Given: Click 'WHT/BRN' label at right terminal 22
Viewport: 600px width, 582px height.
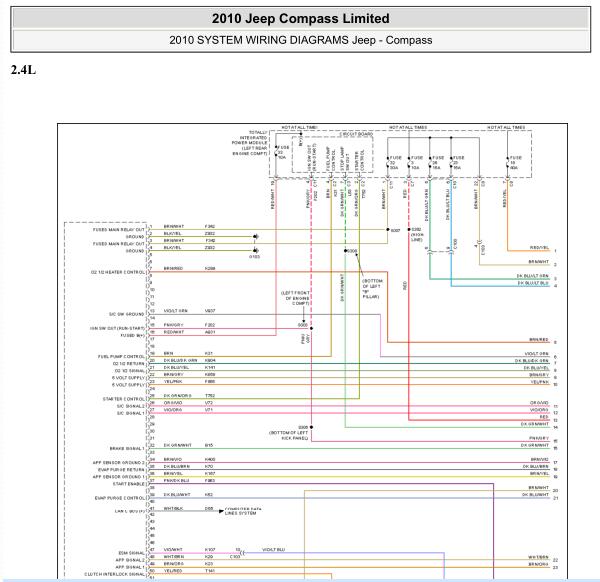Looking at the screenshot, I should pos(538,558).
